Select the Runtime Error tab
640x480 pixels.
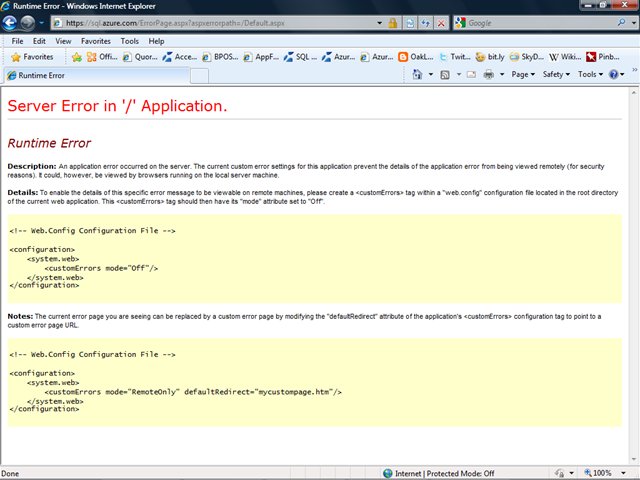pos(50,75)
